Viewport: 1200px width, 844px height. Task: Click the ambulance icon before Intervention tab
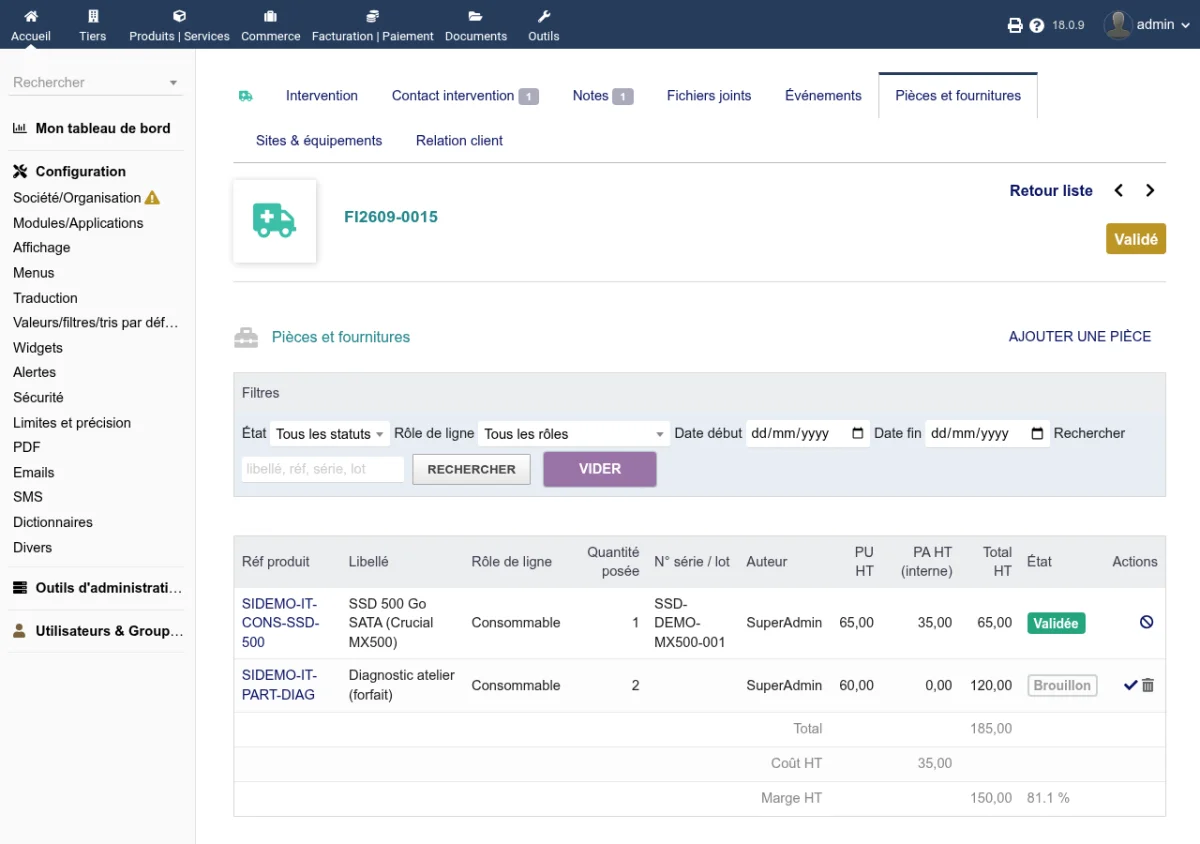coord(246,96)
